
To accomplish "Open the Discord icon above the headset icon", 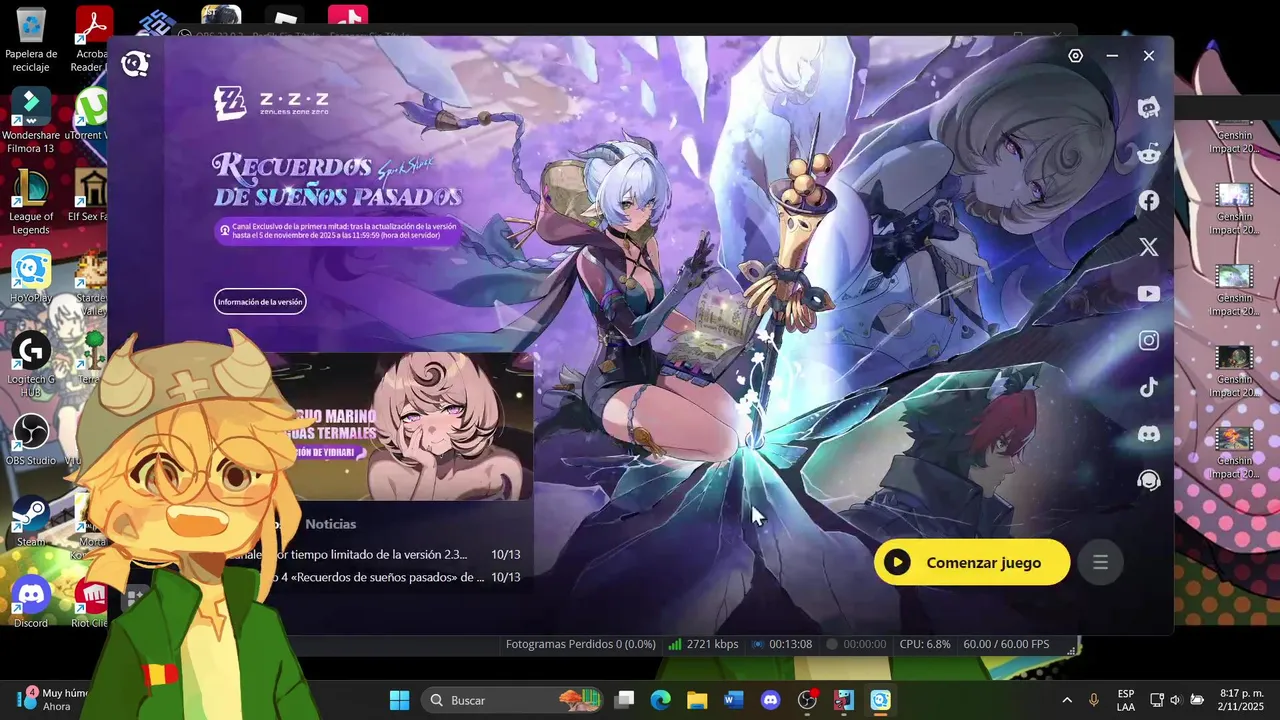I will [x=1149, y=434].
